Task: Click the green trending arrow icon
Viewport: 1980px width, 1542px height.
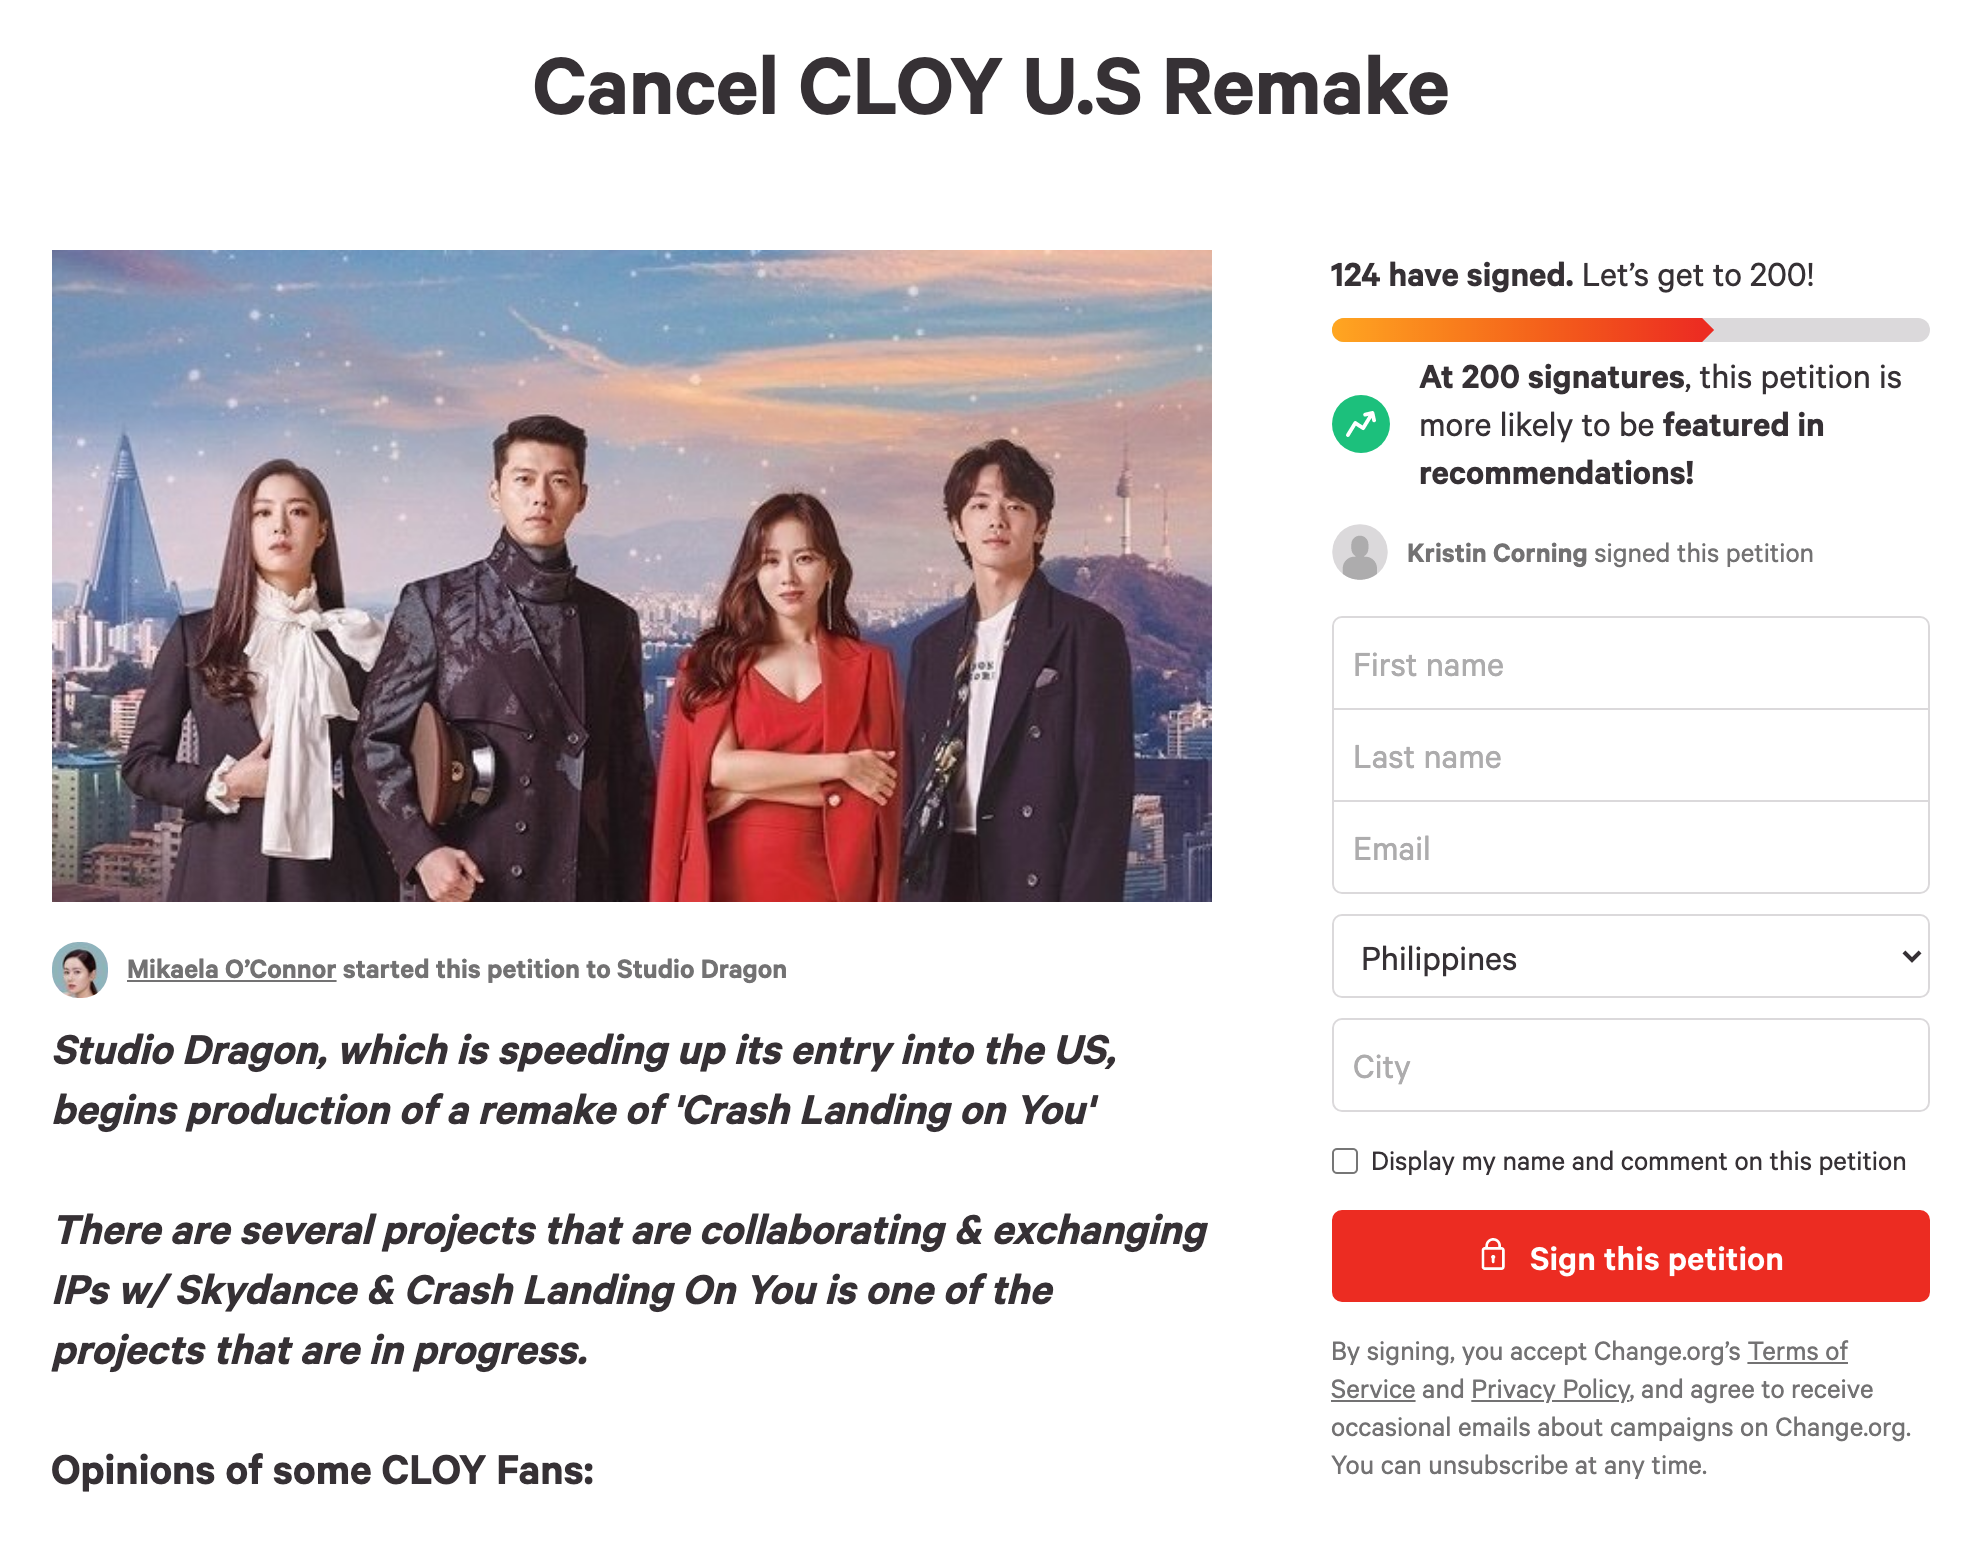Action: pos(1360,424)
